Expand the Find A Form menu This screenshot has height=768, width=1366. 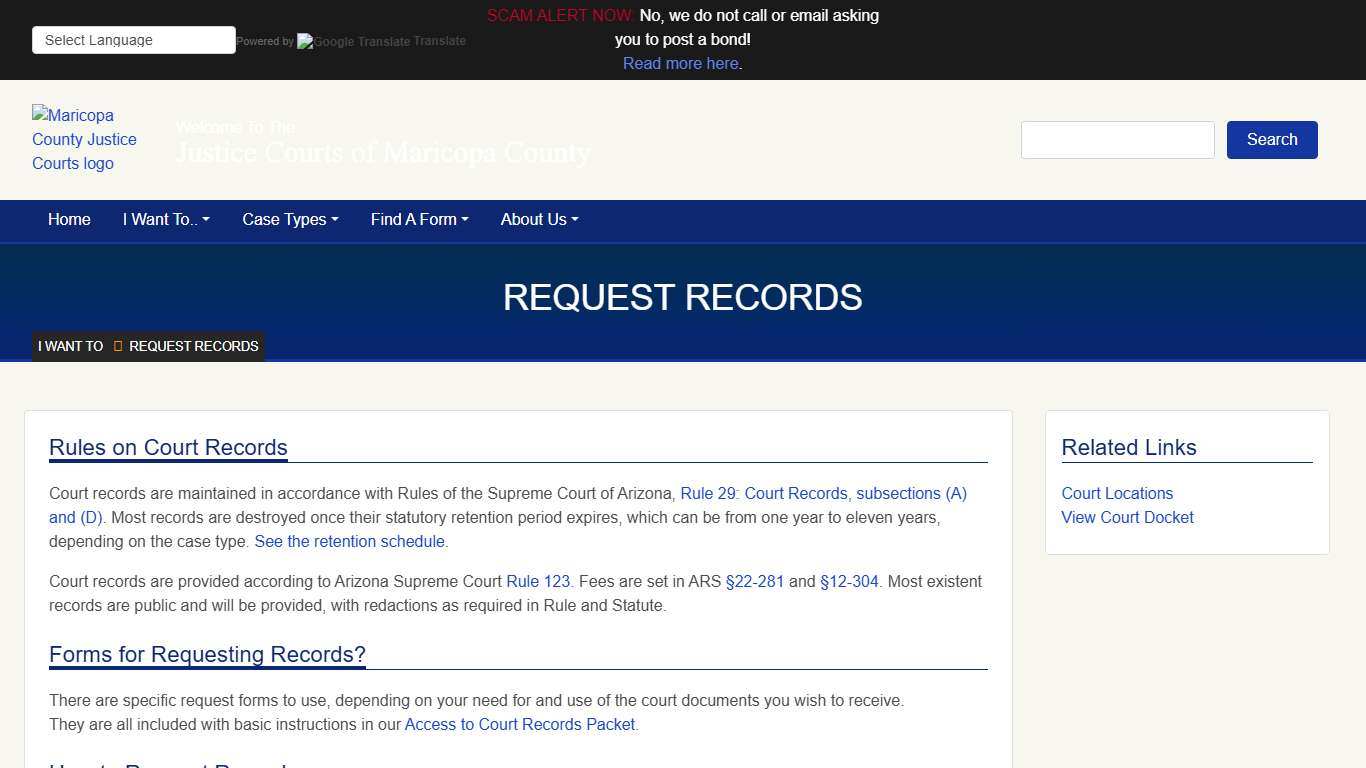tap(419, 219)
